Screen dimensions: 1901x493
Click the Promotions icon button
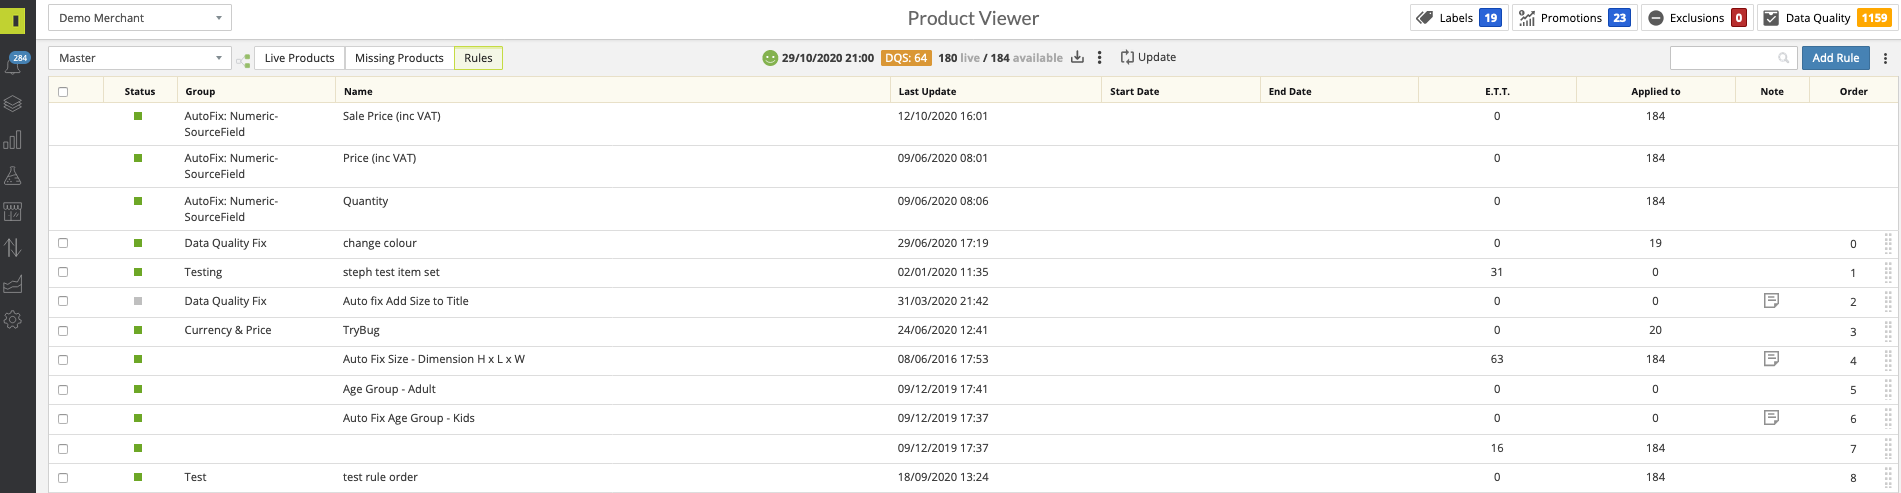pos(1574,18)
